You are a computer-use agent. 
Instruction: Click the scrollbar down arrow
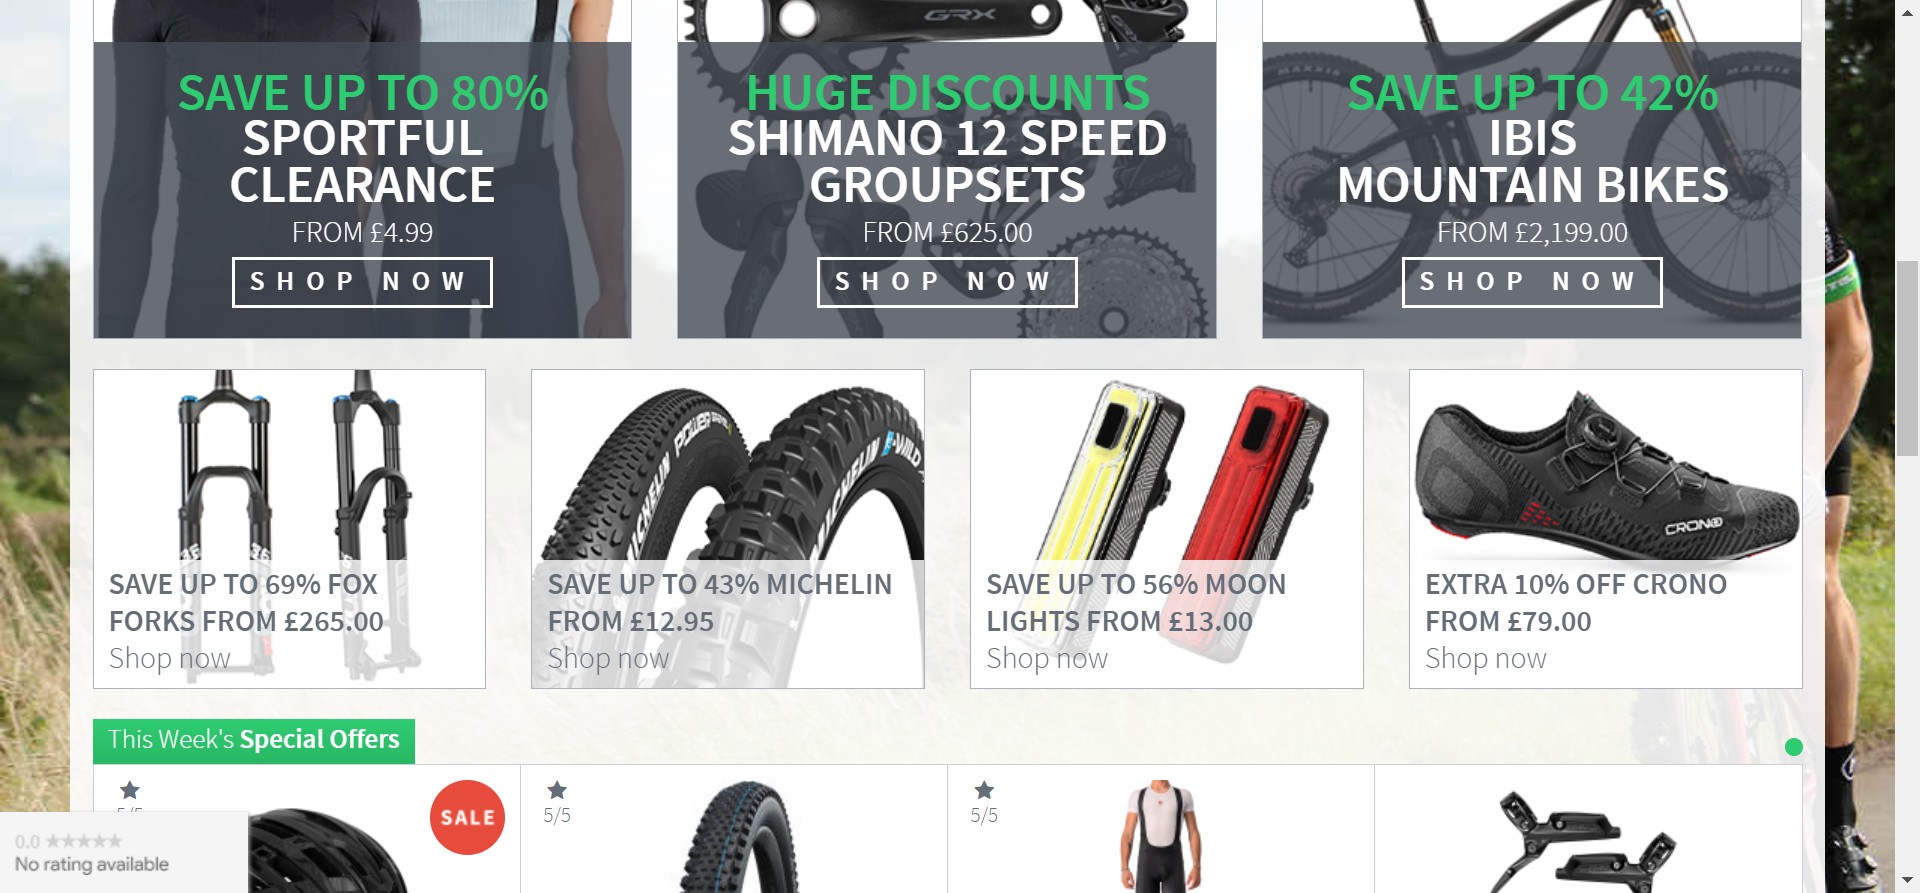click(x=1908, y=884)
